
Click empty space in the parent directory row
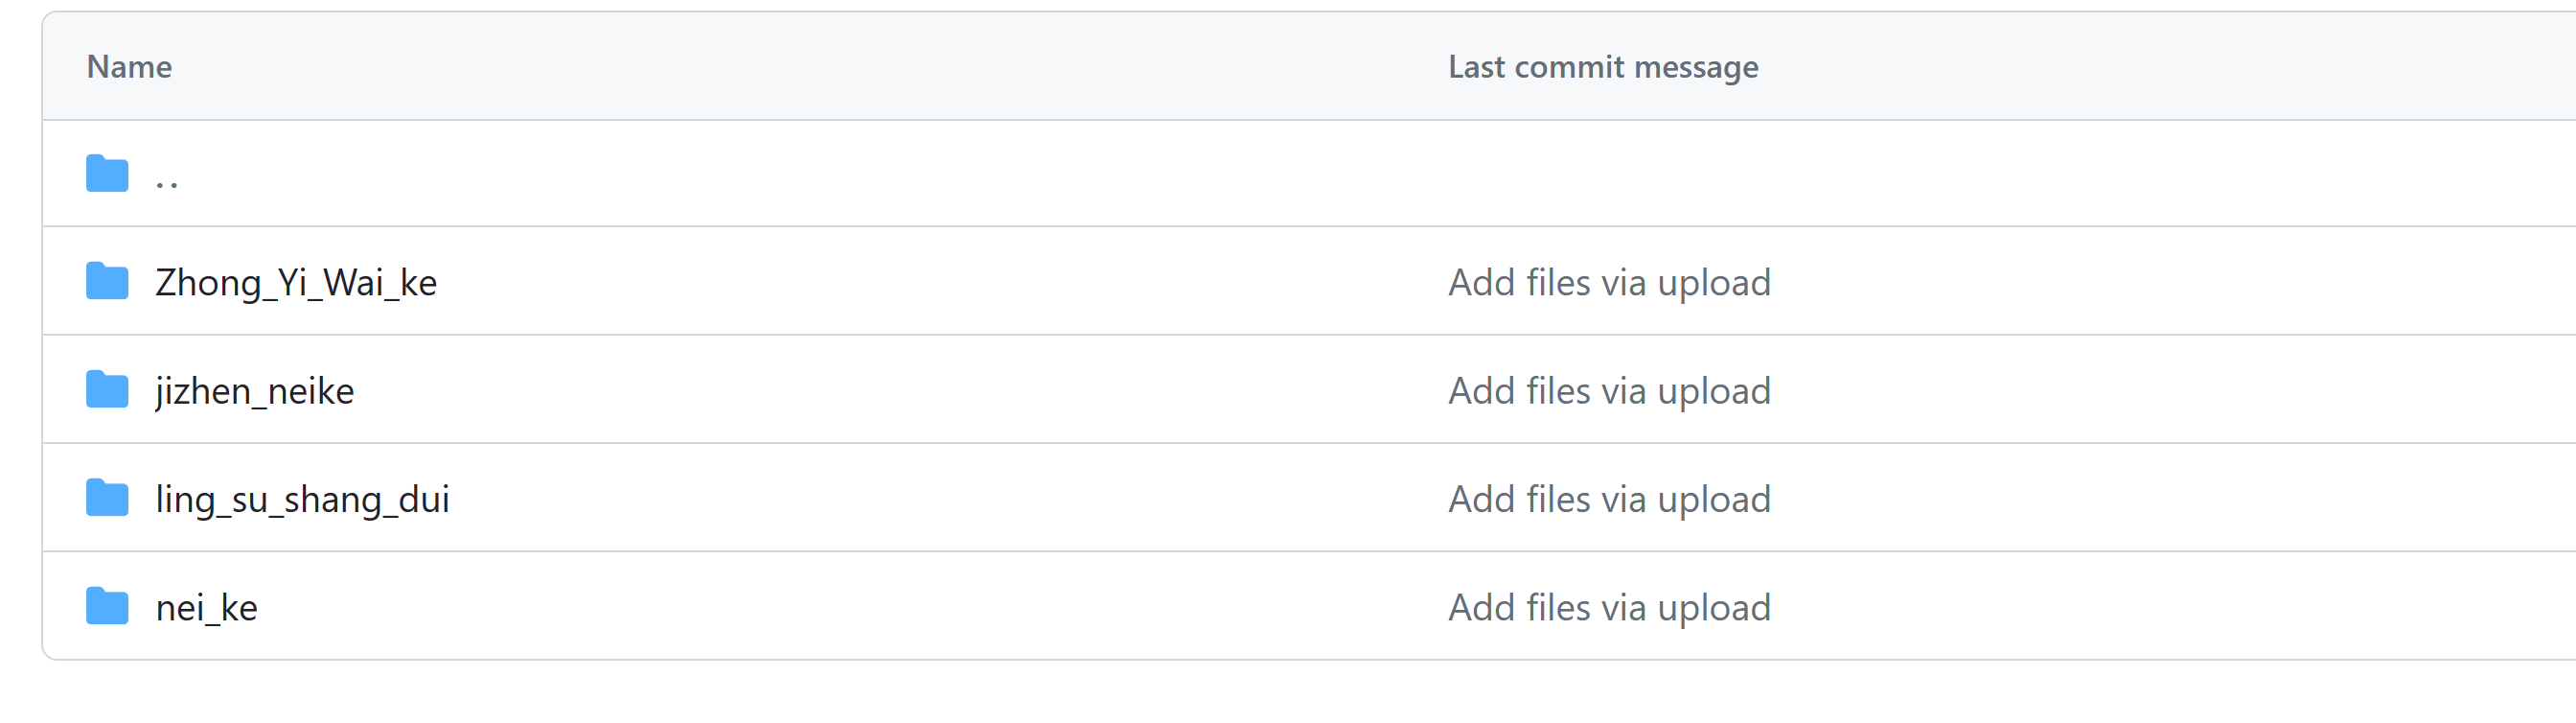(1300, 174)
